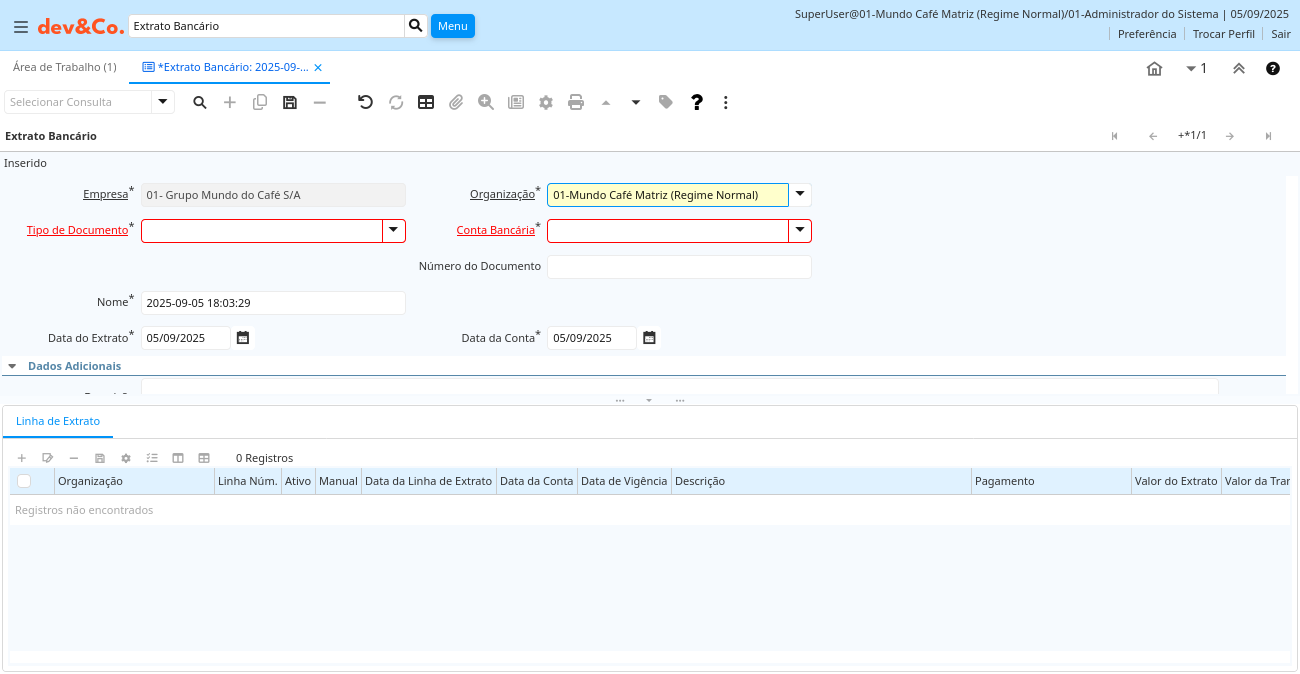
Task: Tick the select-all checkbox in grid header
Action: click(x=24, y=481)
